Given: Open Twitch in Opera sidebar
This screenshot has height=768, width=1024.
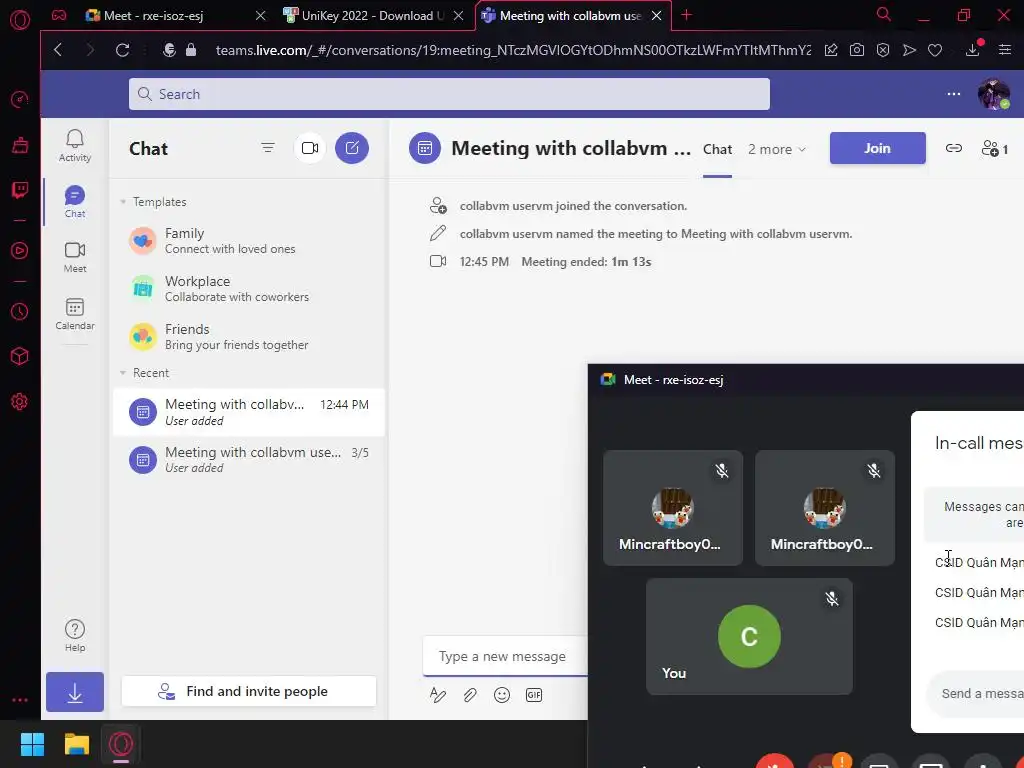Looking at the screenshot, I should [x=20, y=190].
